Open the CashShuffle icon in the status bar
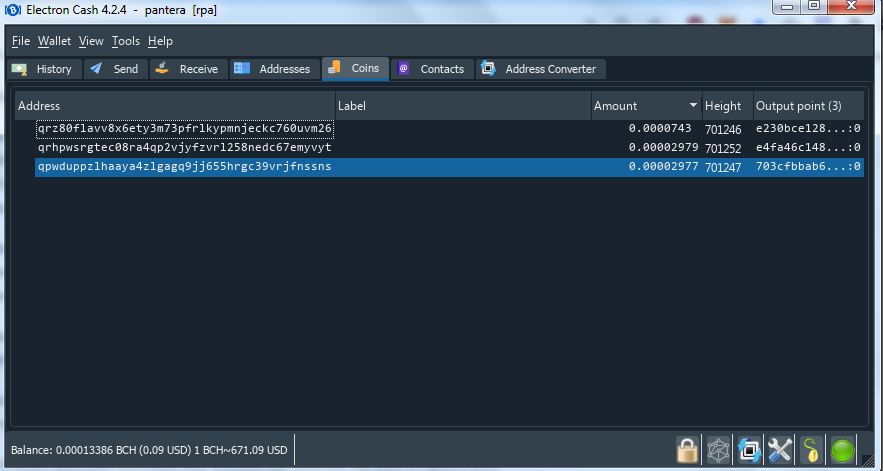The height and width of the screenshot is (471, 883). pyautogui.click(x=749, y=451)
